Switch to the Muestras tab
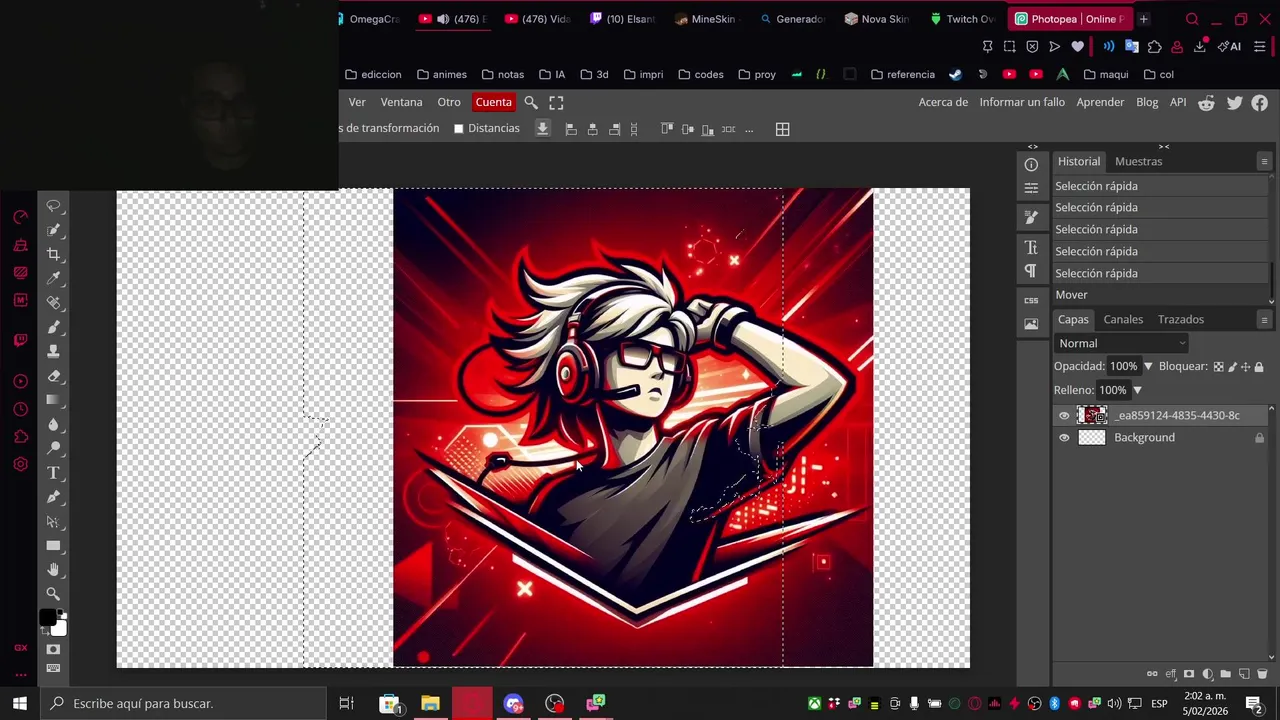Screen dimensions: 1280x720 1138,161
